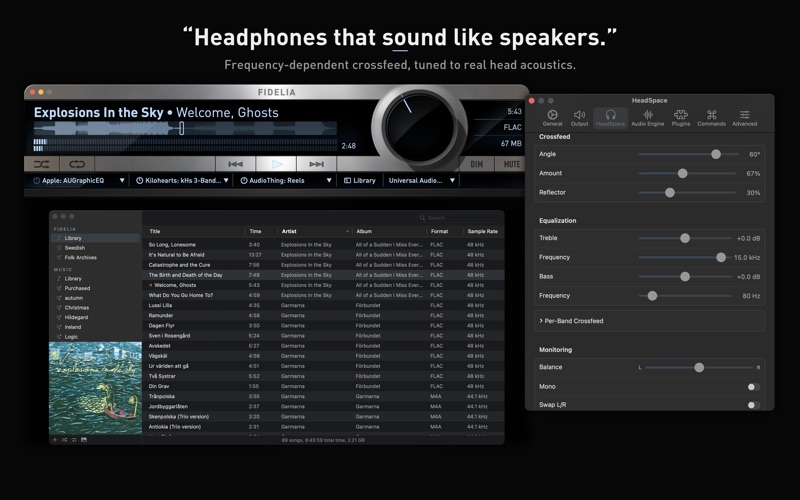The image size is (800, 500).
Task: Click the MUTE button
Action: click(x=511, y=164)
